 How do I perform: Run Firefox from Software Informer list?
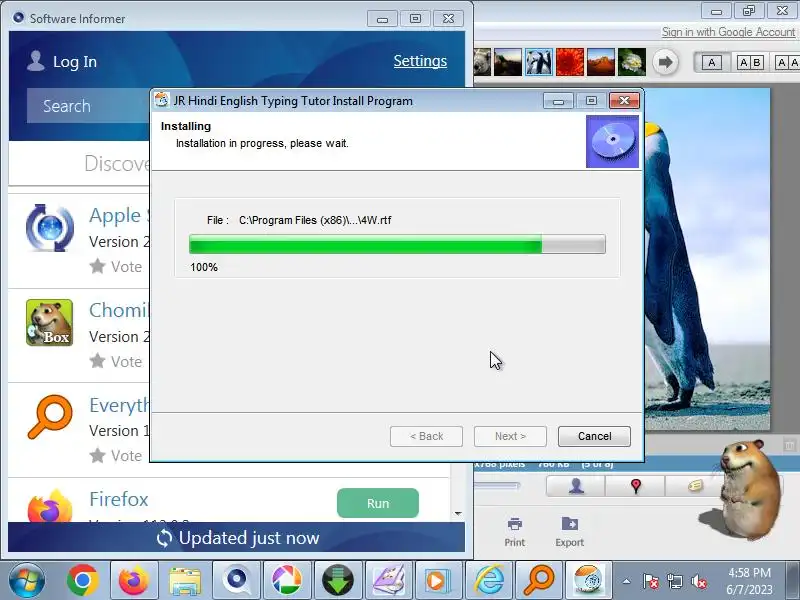(x=378, y=503)
